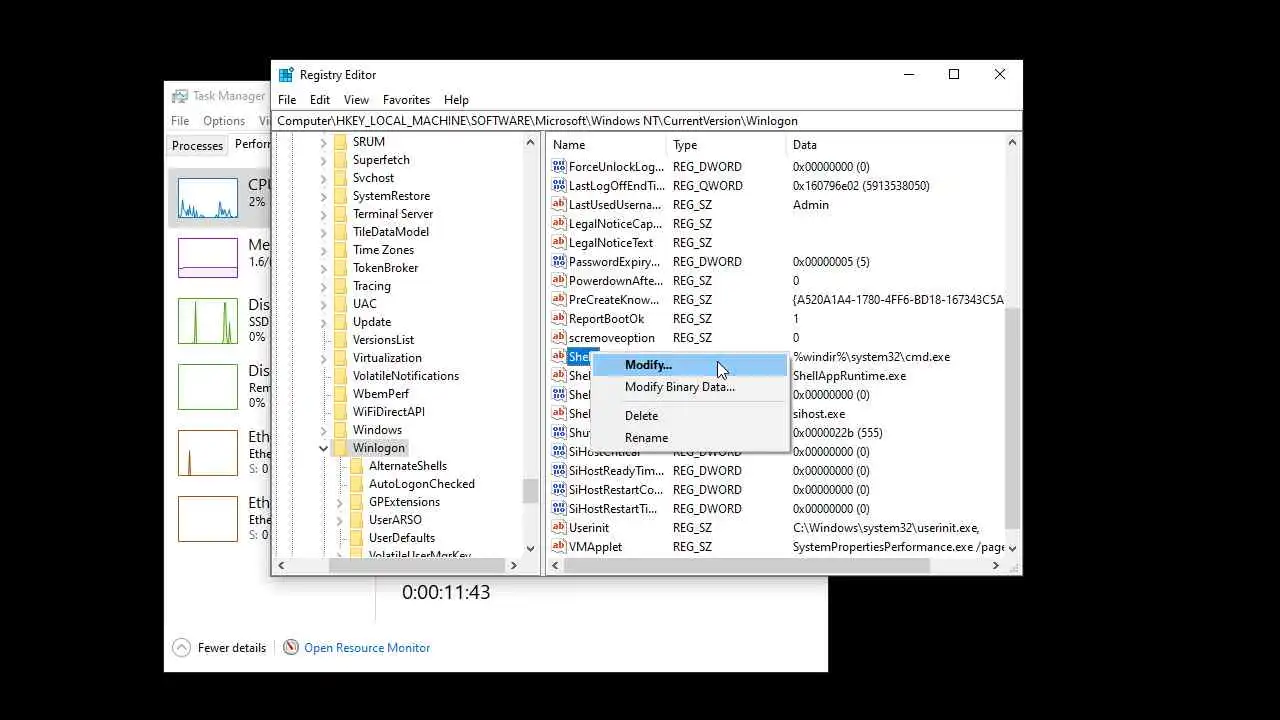Click Open Resource Monitor link
This screenshot has width=1280, height=720.
click(x=367, y=648)
